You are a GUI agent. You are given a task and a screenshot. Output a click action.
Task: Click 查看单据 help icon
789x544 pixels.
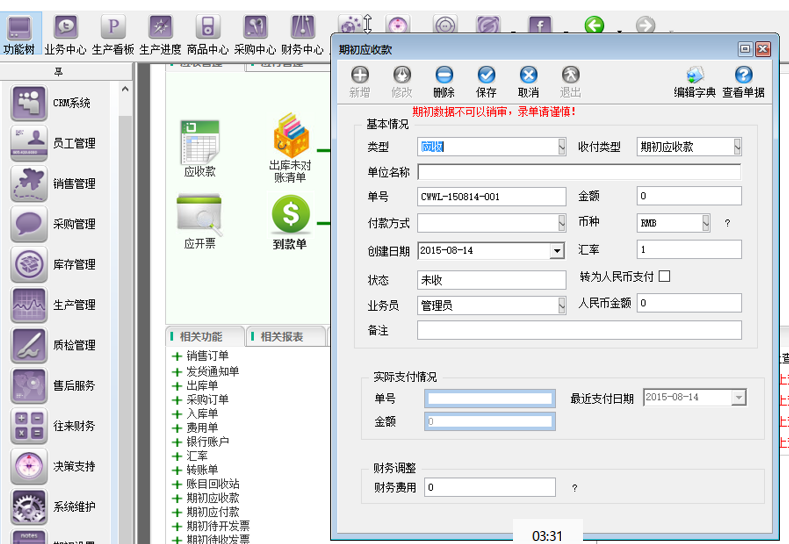(x=744, y=82)
